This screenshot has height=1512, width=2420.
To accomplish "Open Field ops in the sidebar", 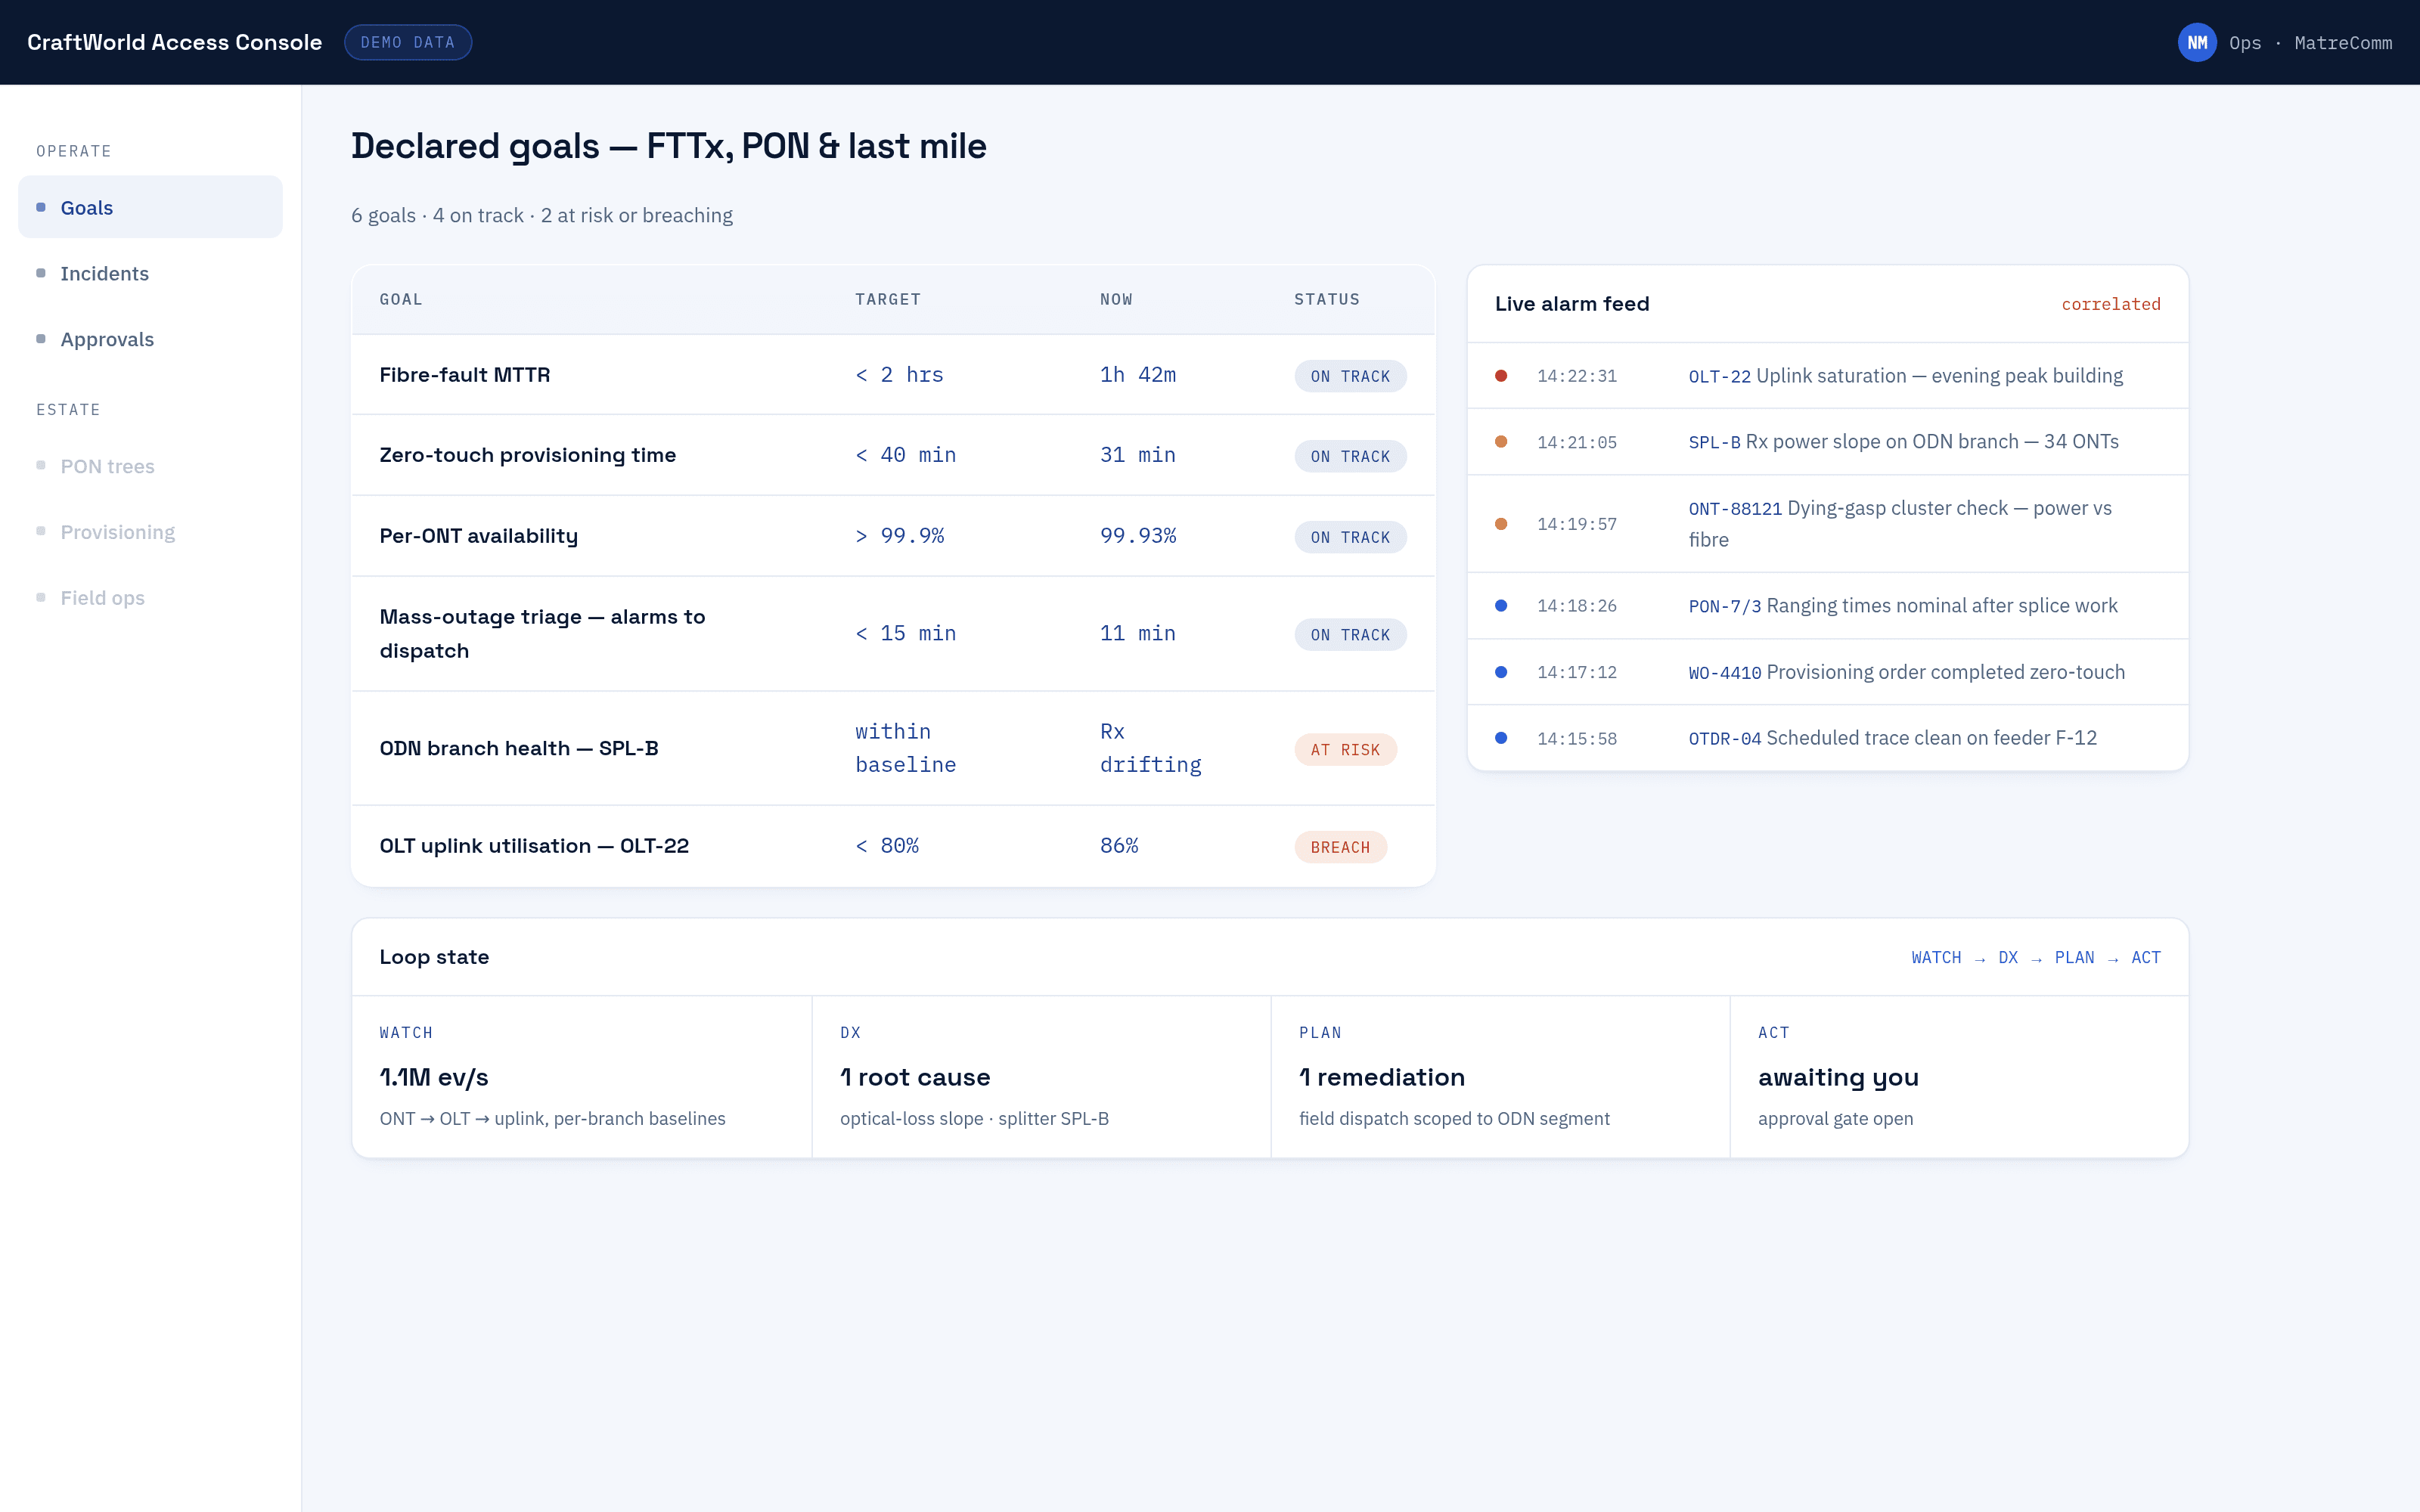I will pos(150,598).
